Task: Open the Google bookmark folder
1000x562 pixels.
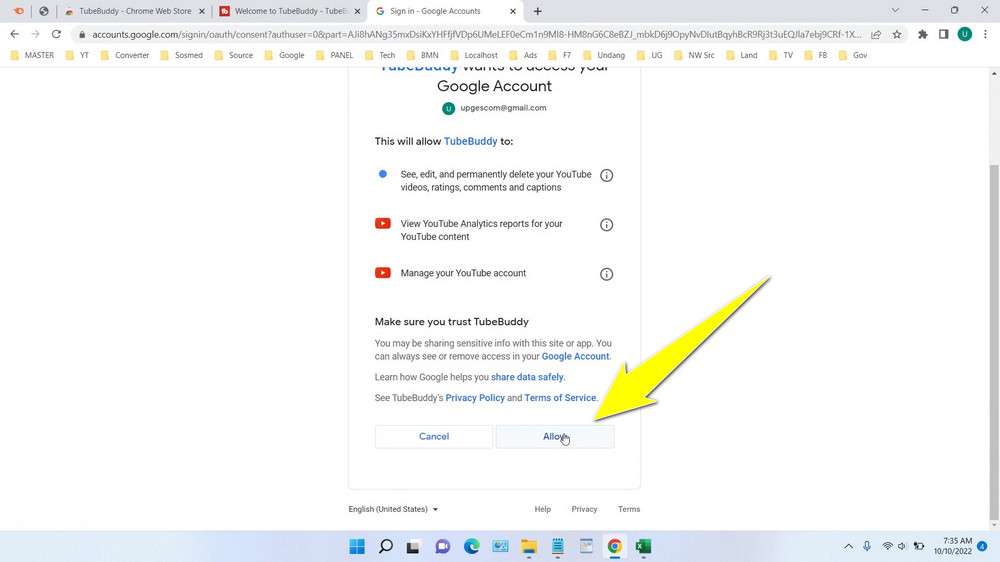Action: click(x=284, y=55)
